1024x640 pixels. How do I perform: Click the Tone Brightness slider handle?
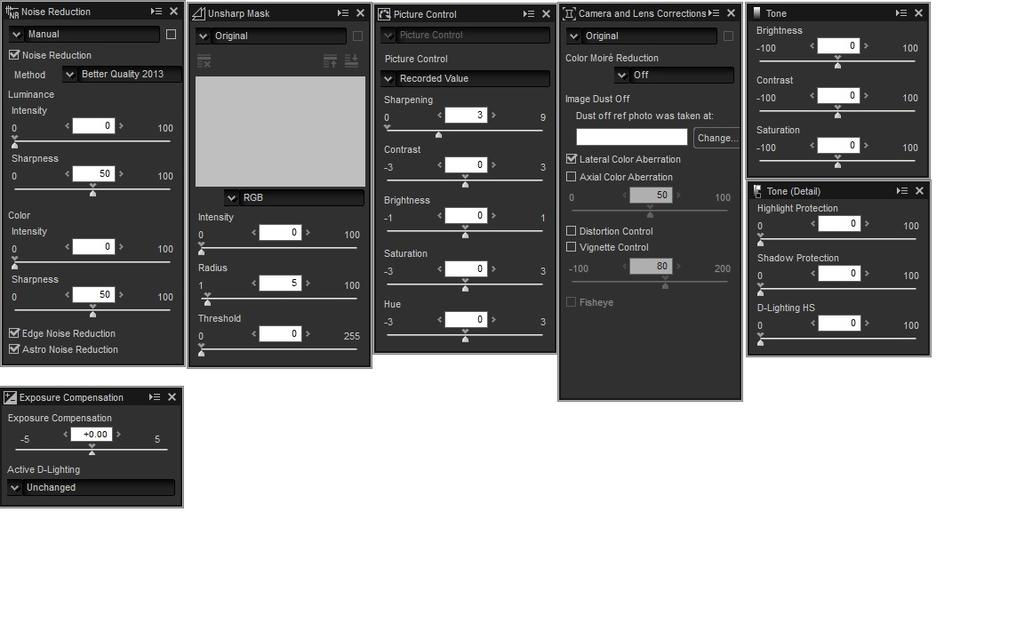[x=838, y=58]
